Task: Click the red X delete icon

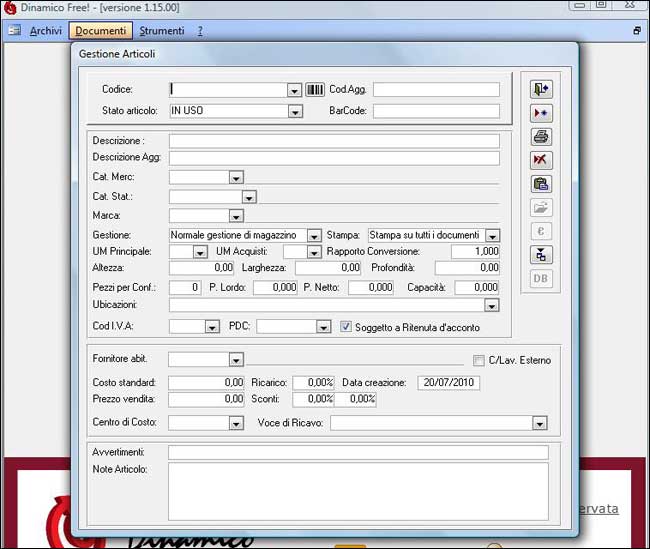Action: (541, 160)
